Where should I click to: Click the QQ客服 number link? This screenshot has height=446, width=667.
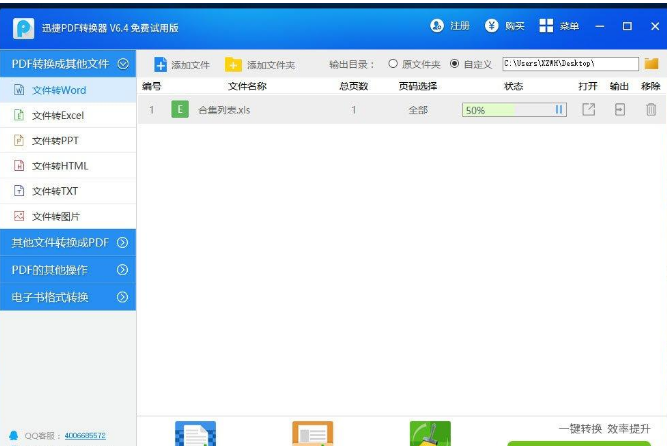click(x=85, y=436)
